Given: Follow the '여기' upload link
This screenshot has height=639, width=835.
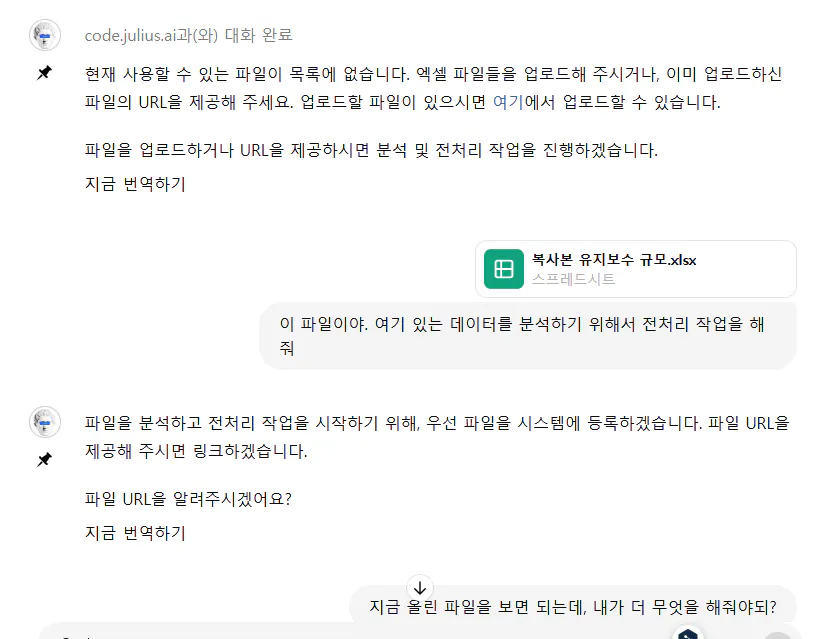Looking at the screenshot, I should tap(507, 102).
